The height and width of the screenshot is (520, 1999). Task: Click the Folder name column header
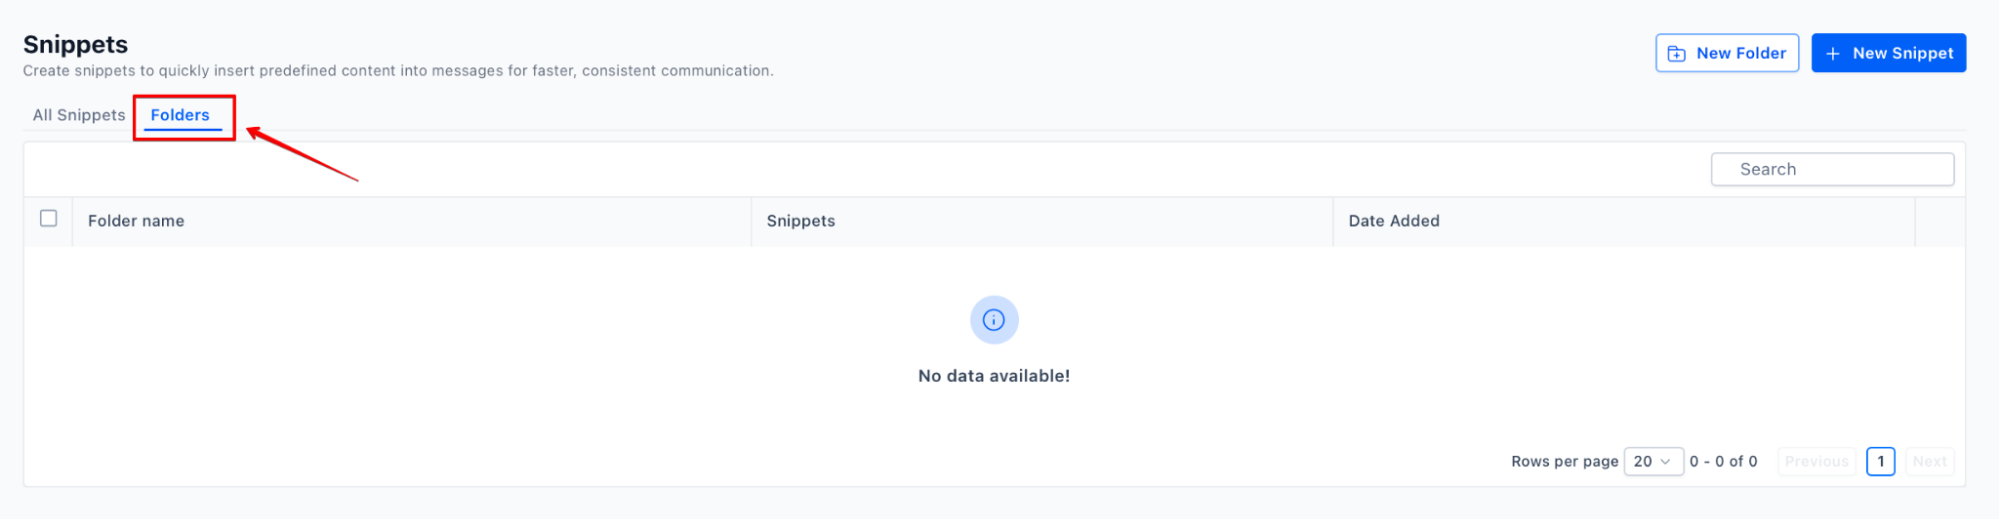pos(136,221)
